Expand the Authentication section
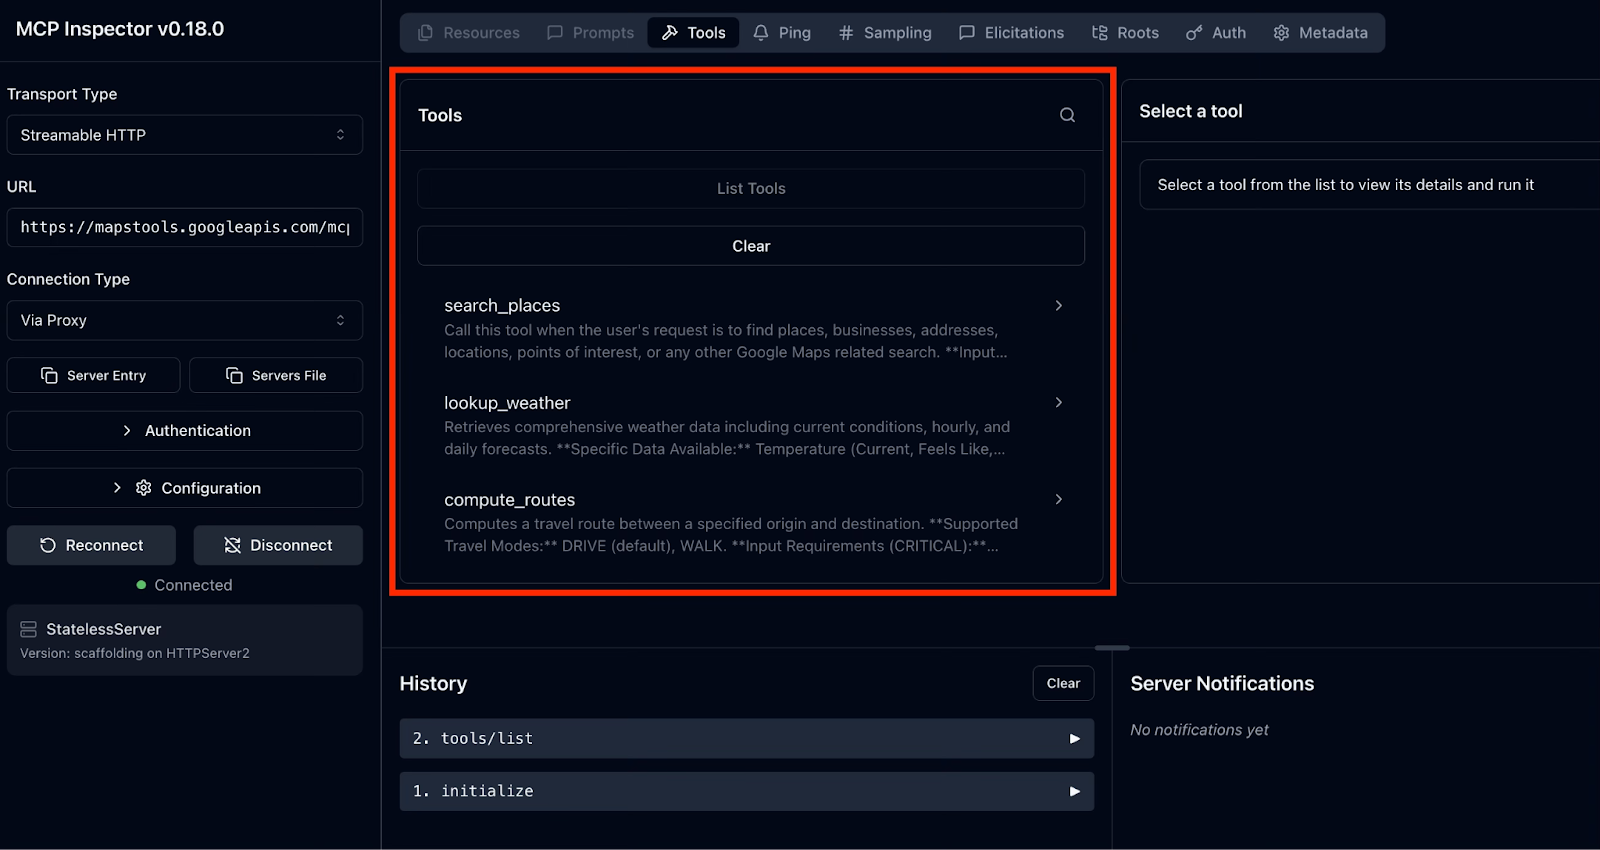1600x850 pixels. [x=184, y=431]
